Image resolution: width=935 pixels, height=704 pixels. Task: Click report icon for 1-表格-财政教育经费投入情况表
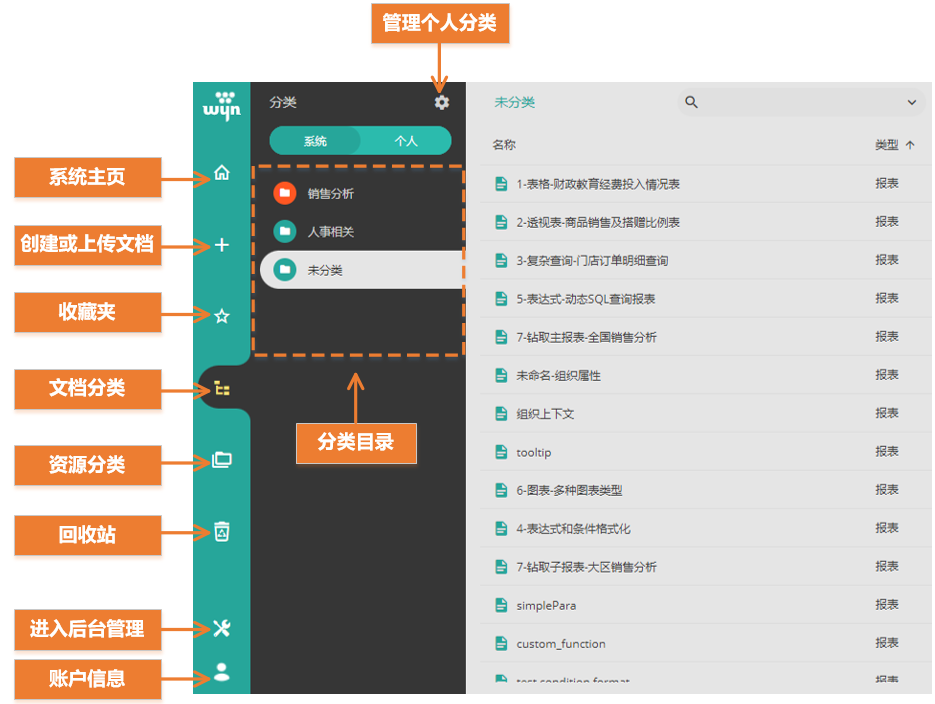pyautogui.click(x=501, y=184)
